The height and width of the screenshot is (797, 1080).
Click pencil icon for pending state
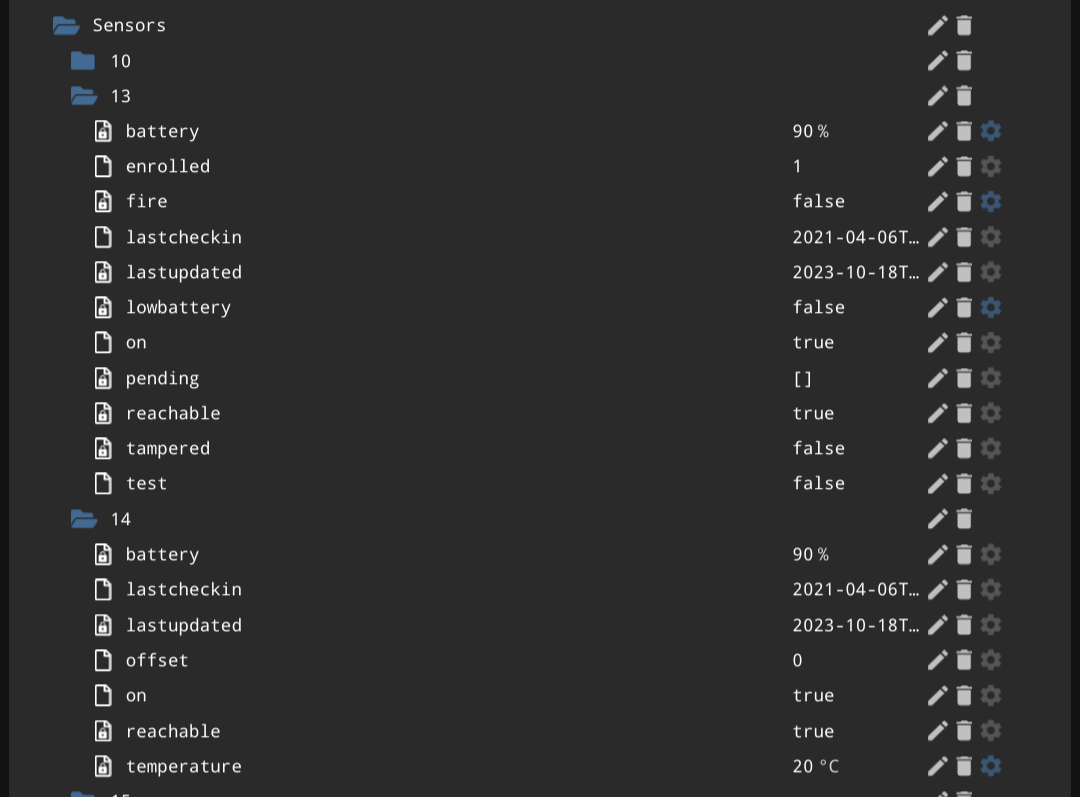937,378
